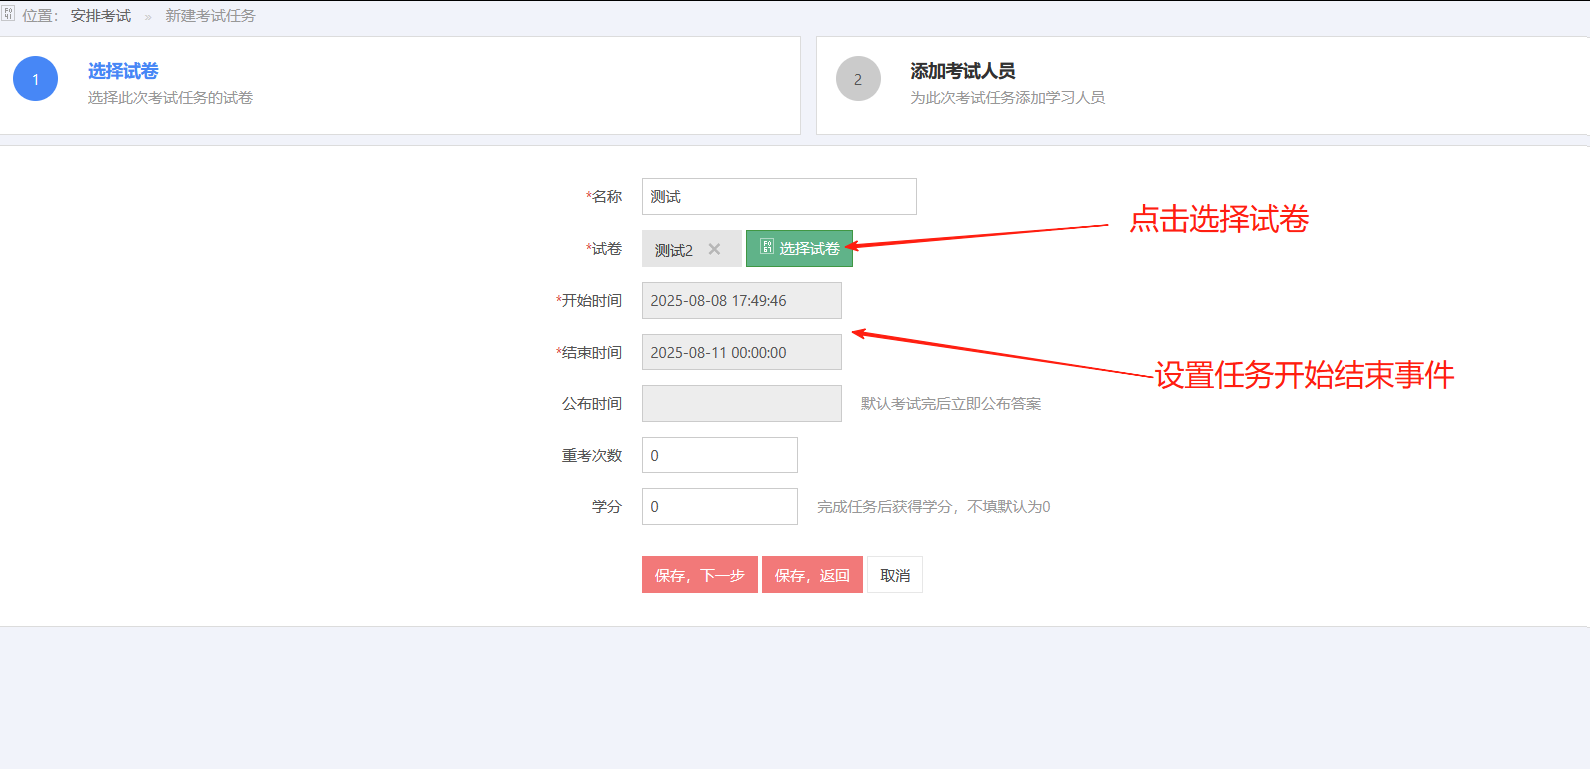
Task: Click the 重考次数 input field
Action: click(720, 455)
